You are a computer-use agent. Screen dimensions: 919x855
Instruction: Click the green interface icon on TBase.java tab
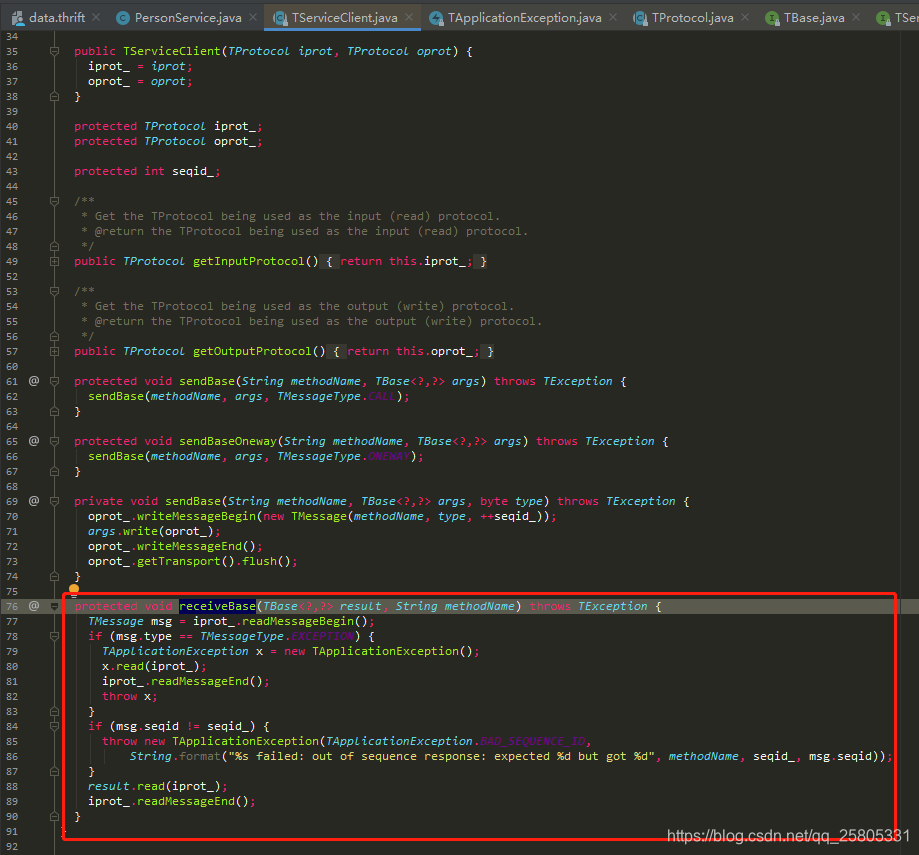coord(771,17)
